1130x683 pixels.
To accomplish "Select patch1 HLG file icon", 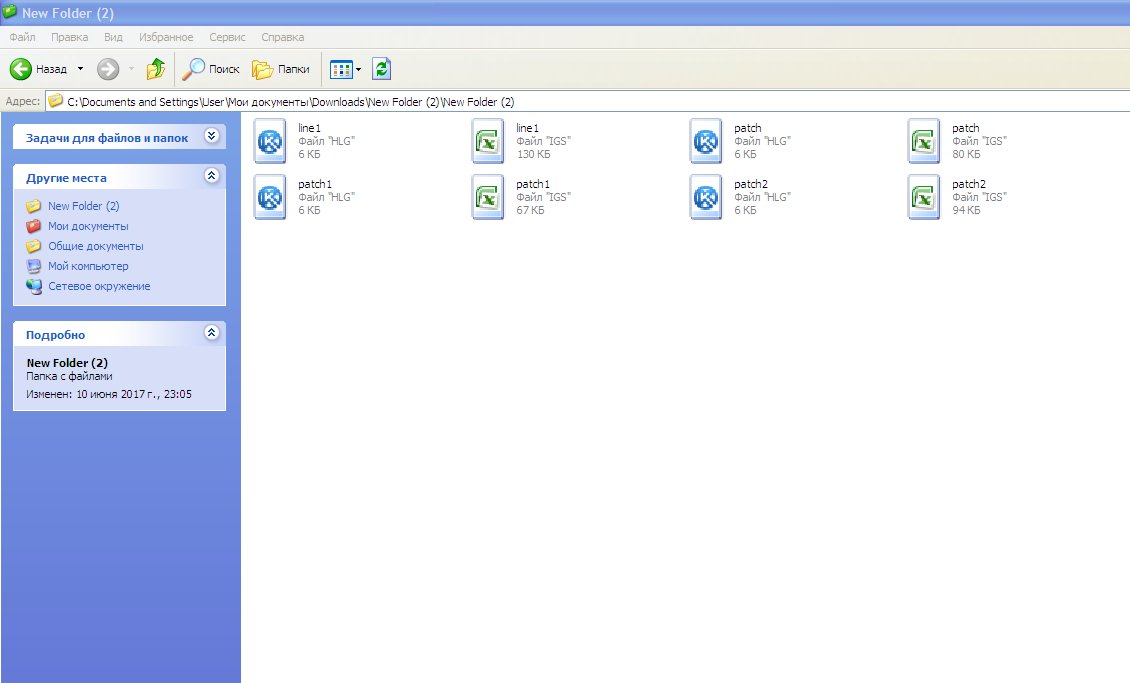I will [x=270, y=197].
